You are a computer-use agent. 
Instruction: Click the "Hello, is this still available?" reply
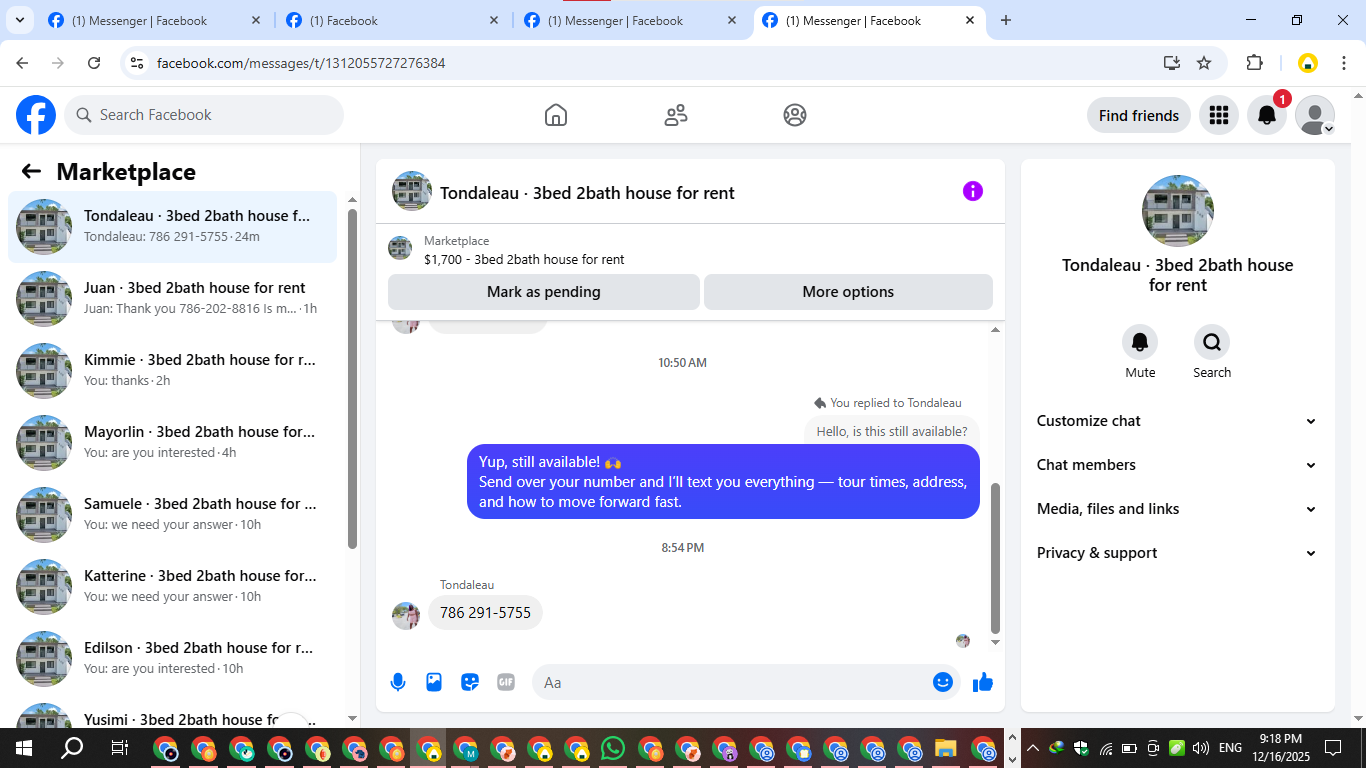coord(892,432)
